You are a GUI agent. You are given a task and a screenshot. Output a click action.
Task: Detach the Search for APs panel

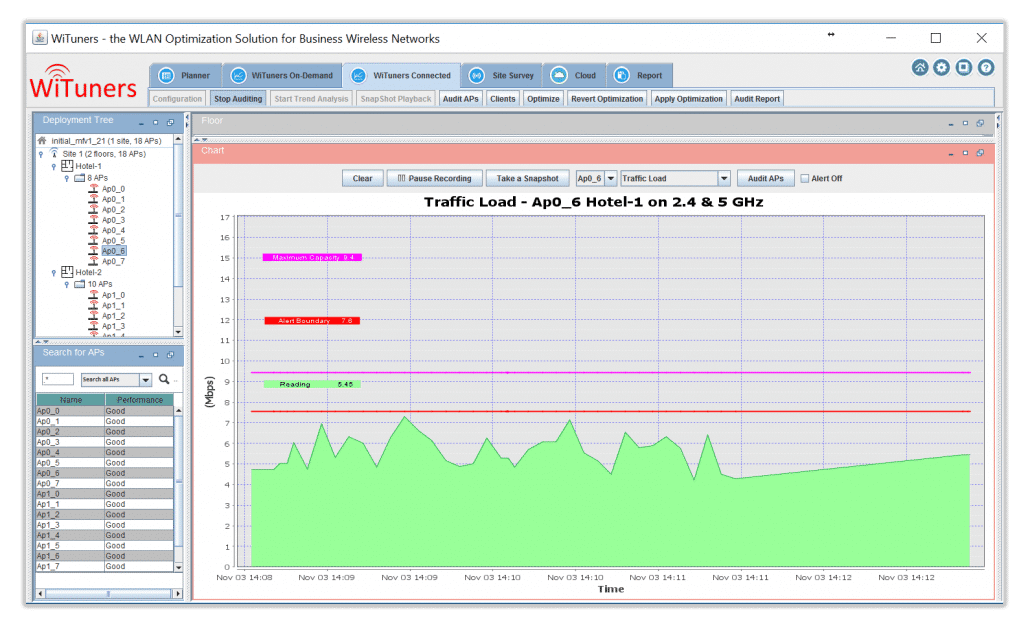point(170,355)
